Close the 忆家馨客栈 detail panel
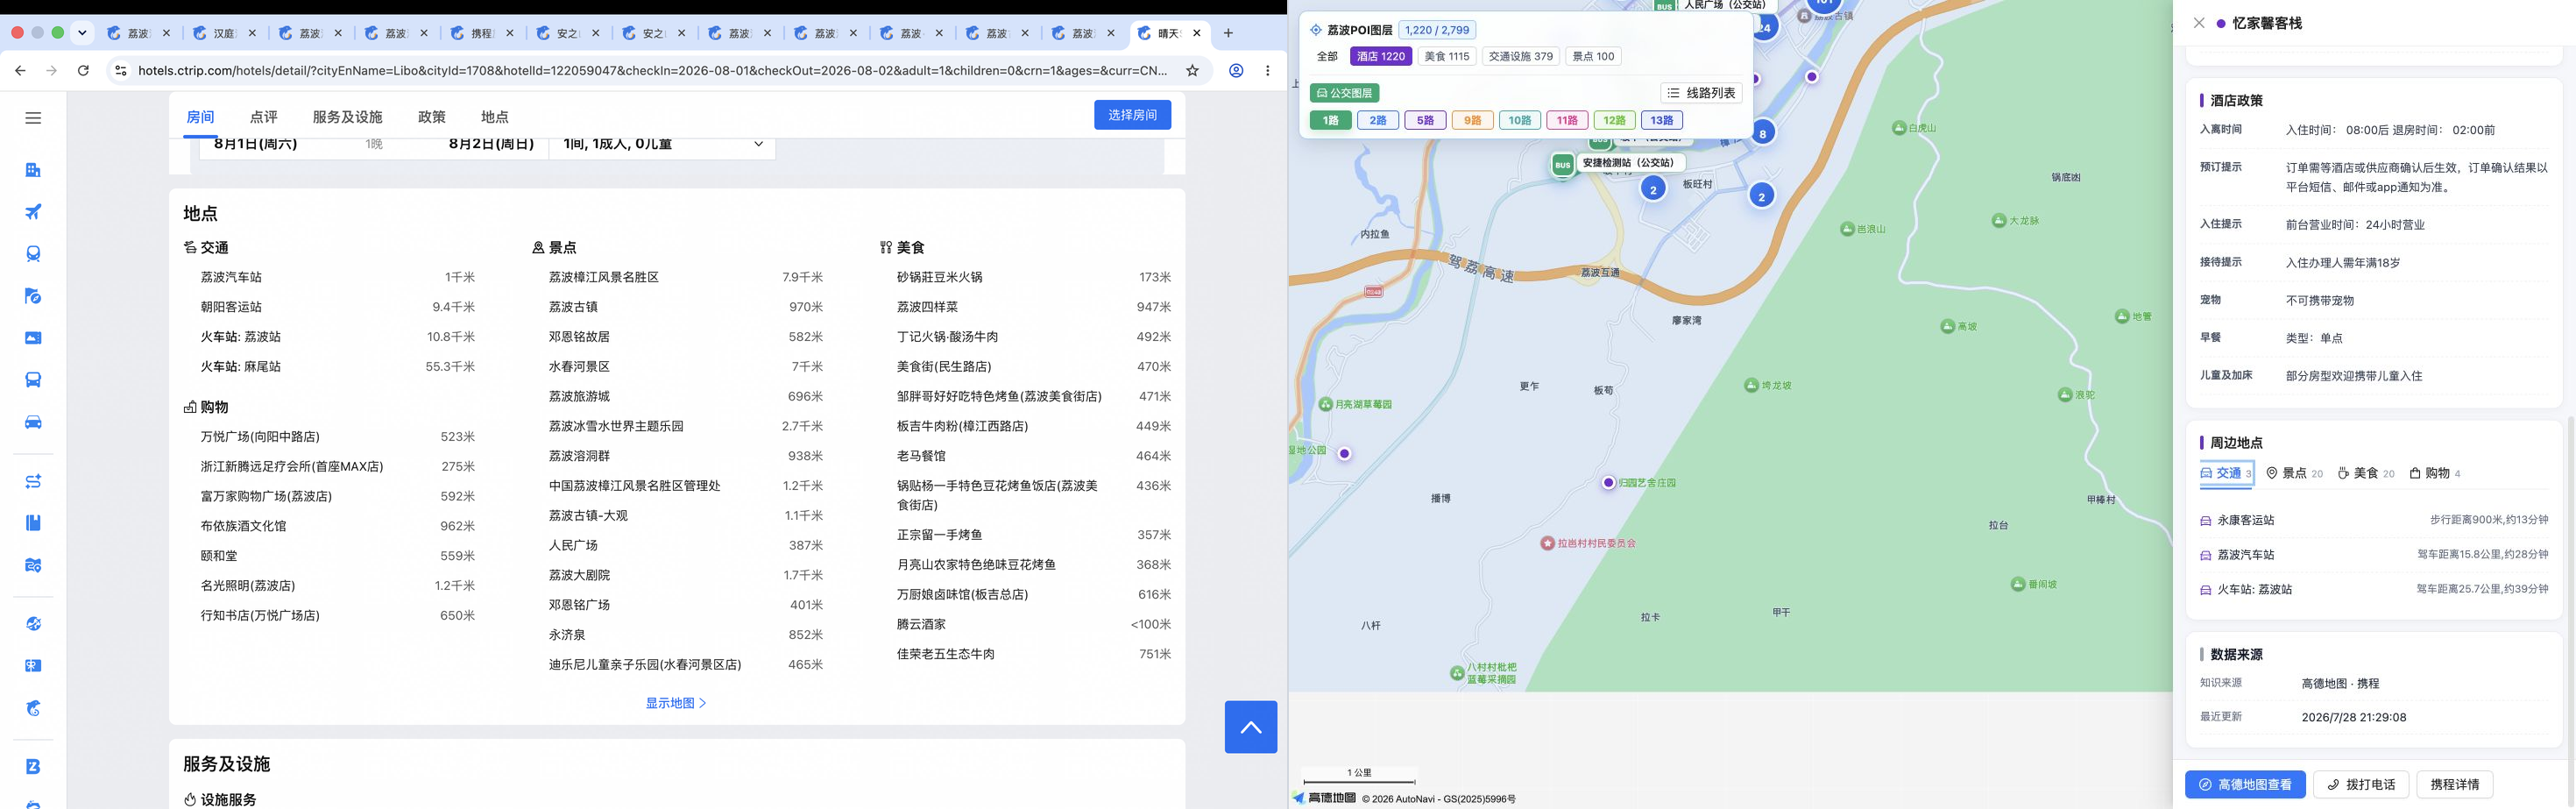Viewport: 2576px width, 809px height. [2198, 23]
